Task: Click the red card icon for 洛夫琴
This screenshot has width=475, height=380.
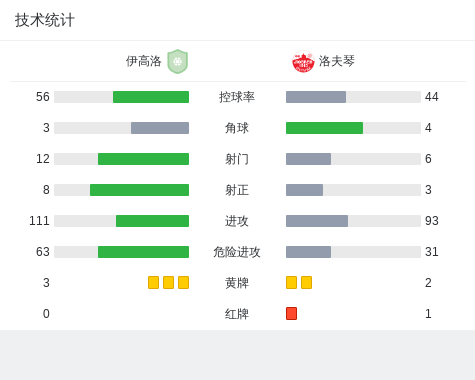Action: pyautogui.click(x=291, y=313)
